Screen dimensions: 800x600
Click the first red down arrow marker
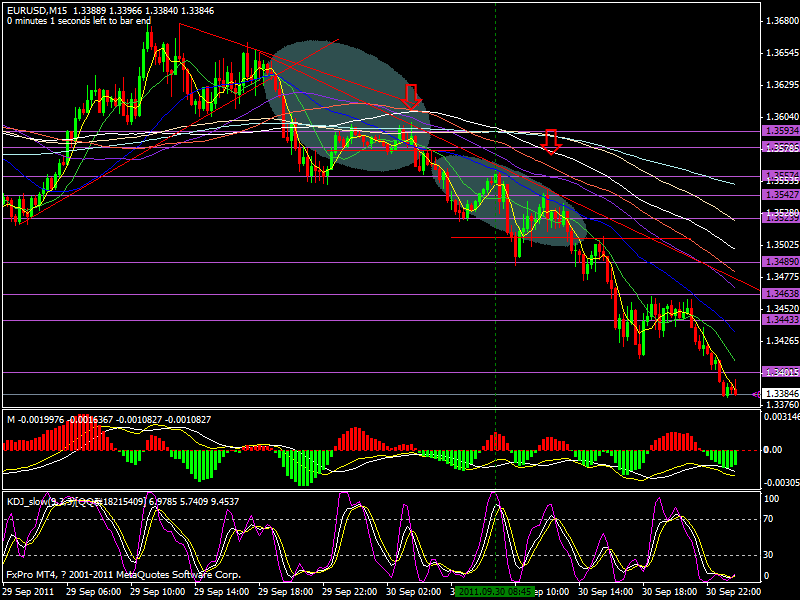click(412, 97)
